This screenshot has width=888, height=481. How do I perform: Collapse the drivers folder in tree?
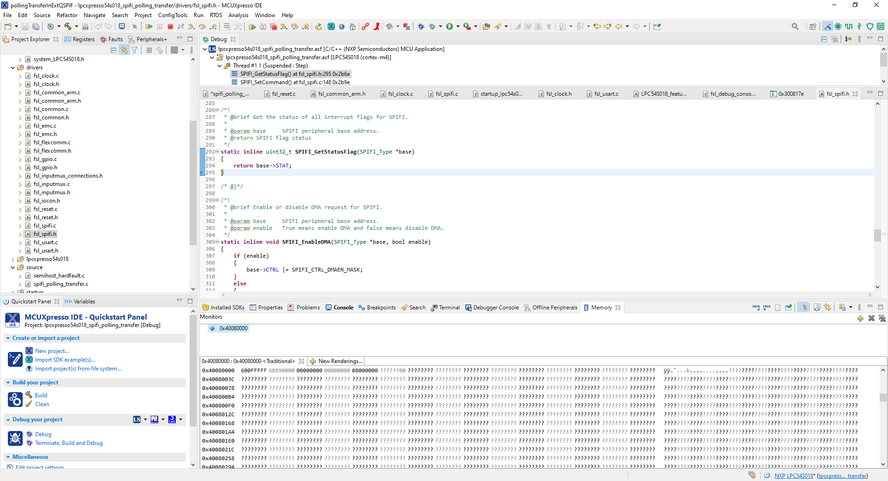(x=13, y=67)
